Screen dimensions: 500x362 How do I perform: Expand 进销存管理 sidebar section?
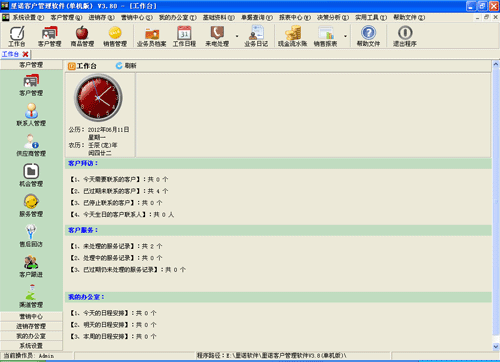(x=31, y=326)
